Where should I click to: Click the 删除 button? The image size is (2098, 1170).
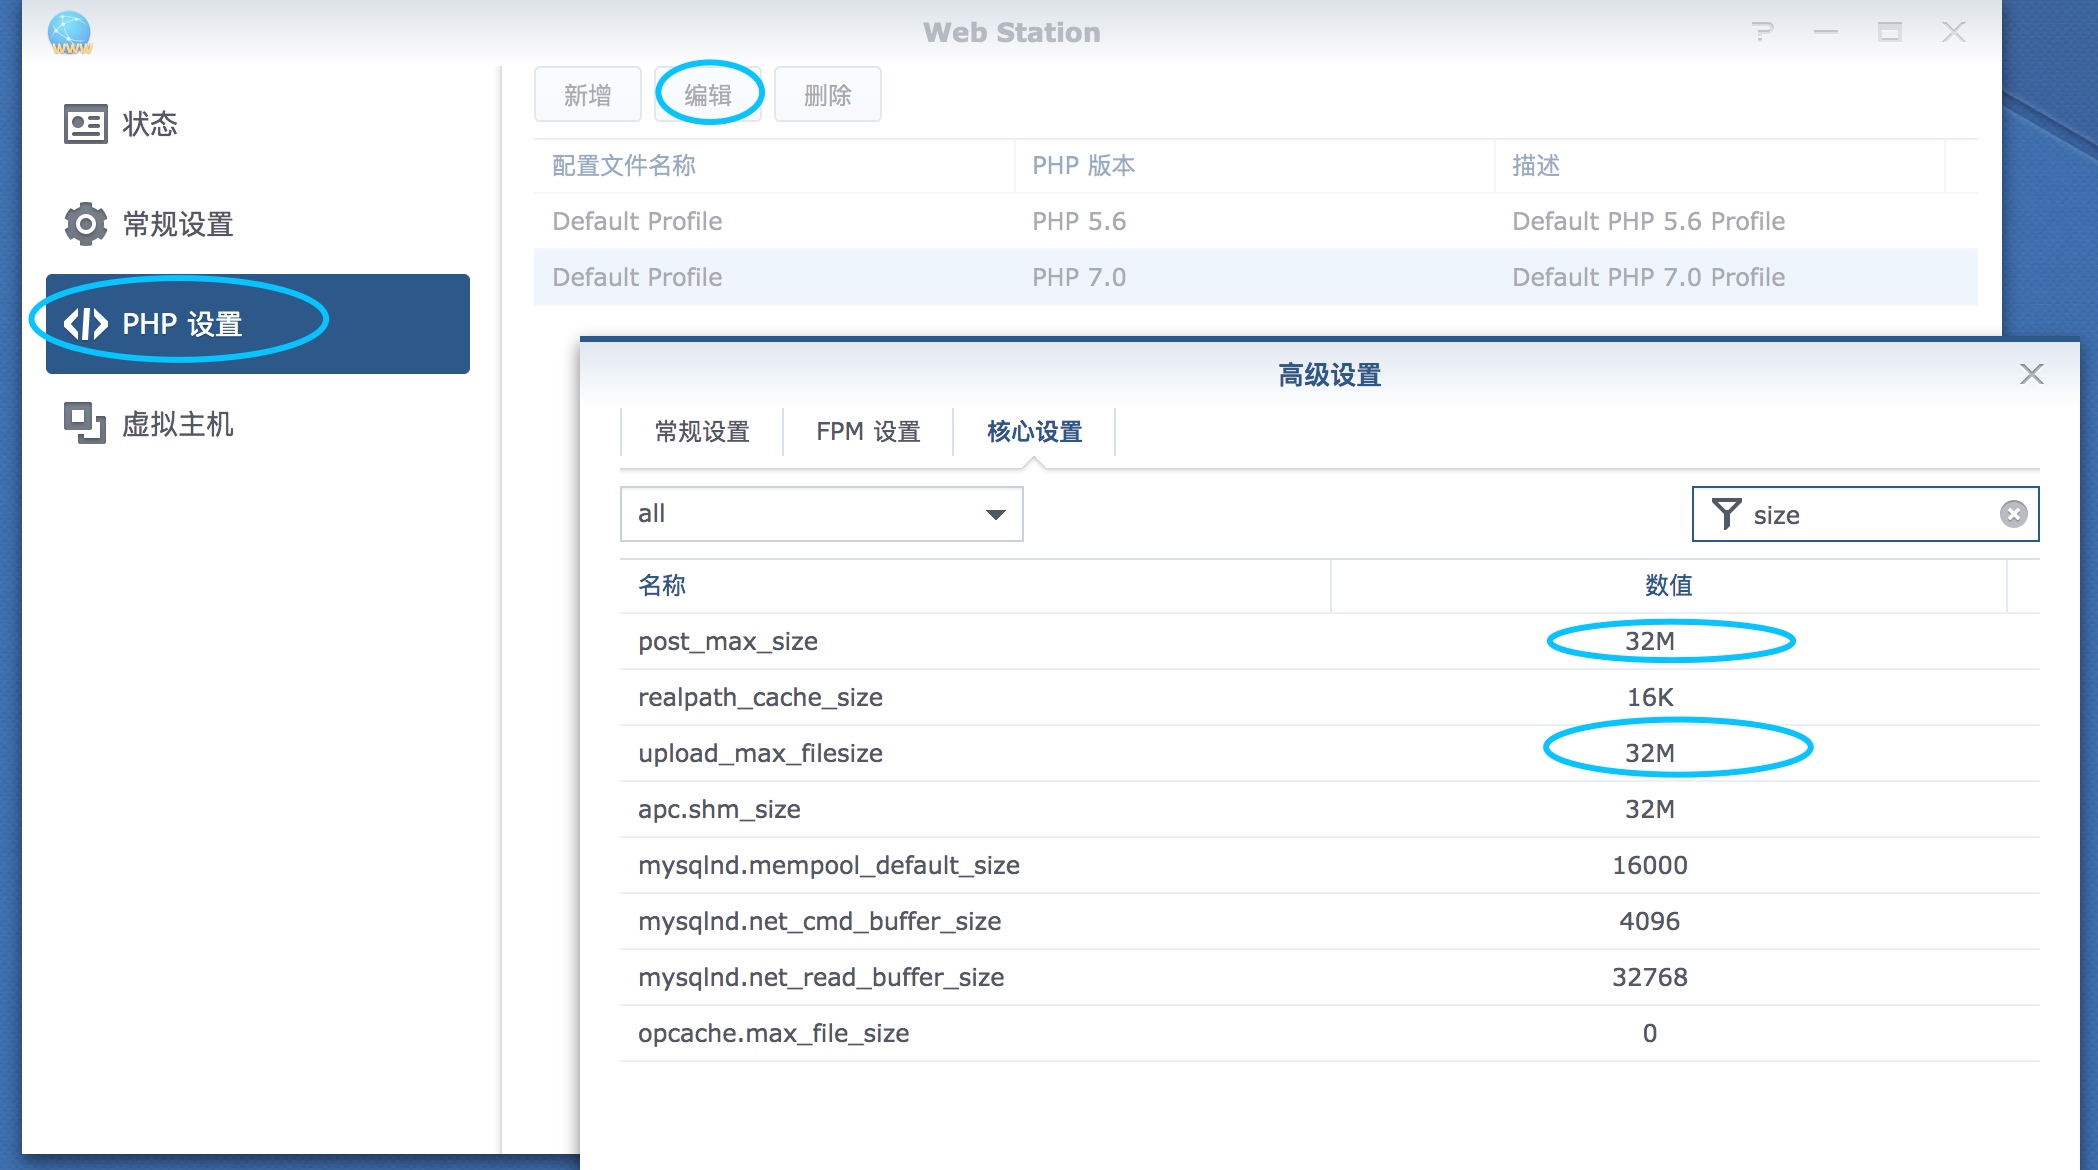828,95
